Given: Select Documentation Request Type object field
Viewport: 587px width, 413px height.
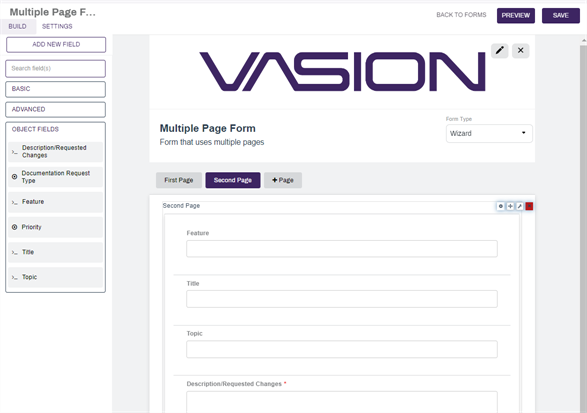Looking at the screenshot, I should pyautogui.click(x=55, y=177).
